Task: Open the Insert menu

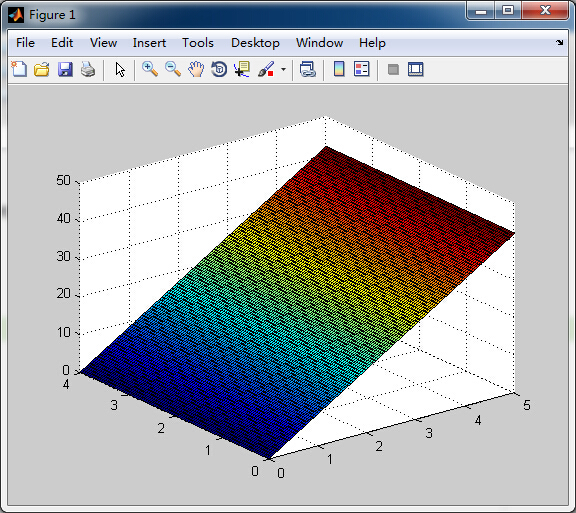Action: tap(149, 43)
